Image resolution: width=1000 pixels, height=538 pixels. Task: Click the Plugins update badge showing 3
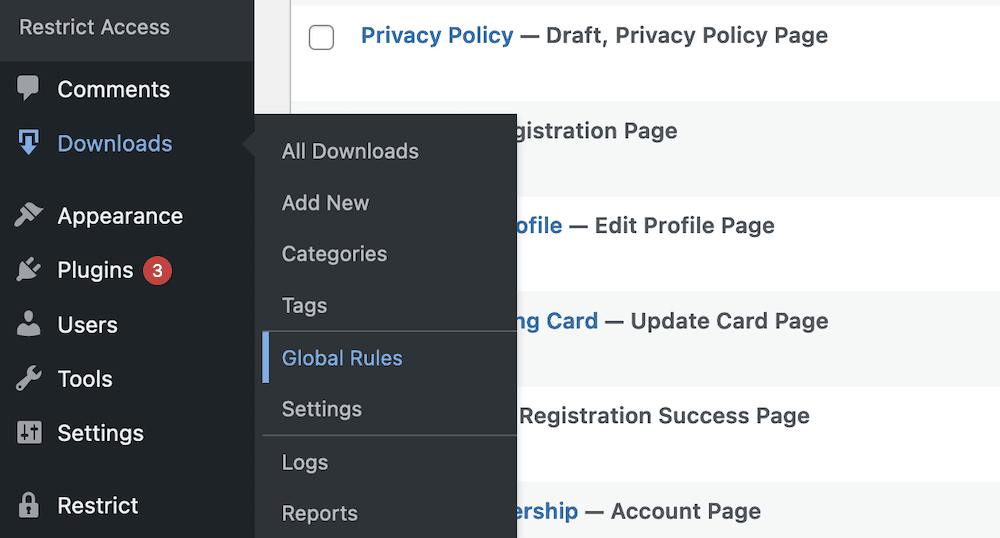tap(157, 270)
